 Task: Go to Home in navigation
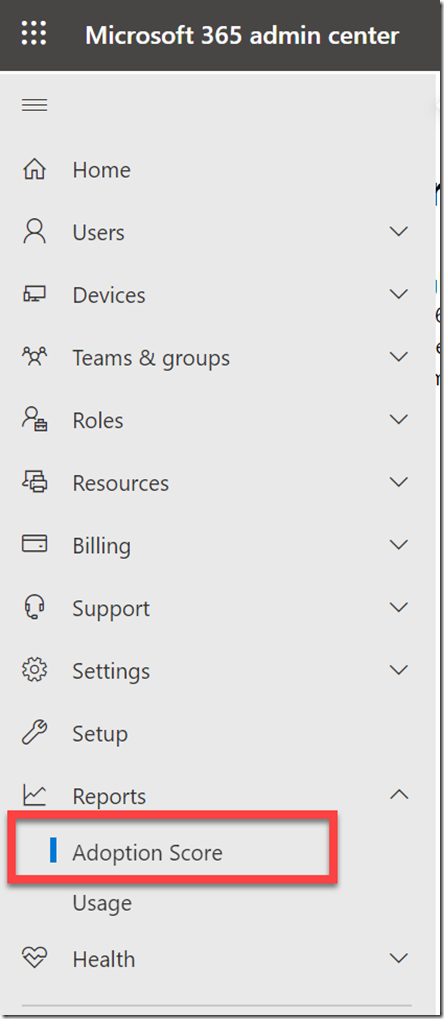pyautogui.click(x=101, y=170)
